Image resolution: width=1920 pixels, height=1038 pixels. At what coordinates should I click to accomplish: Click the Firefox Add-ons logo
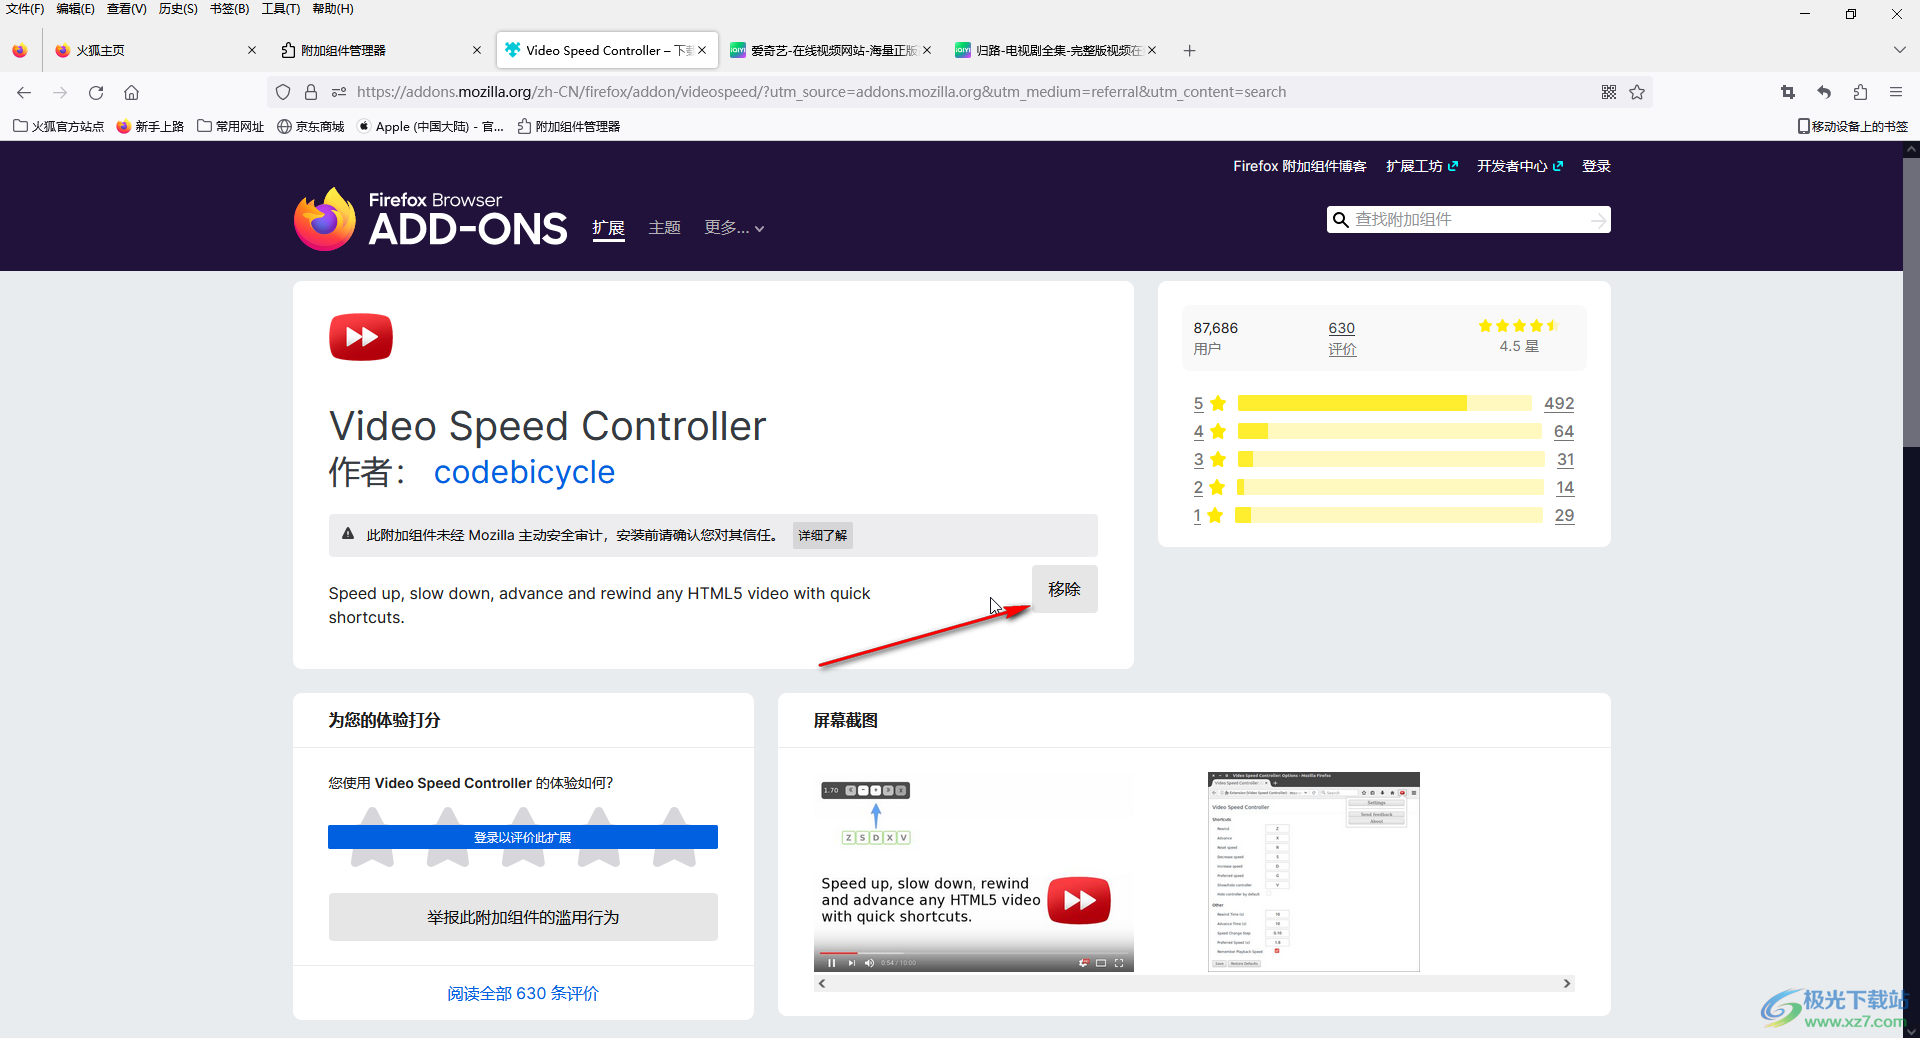[x=430, y=219]
